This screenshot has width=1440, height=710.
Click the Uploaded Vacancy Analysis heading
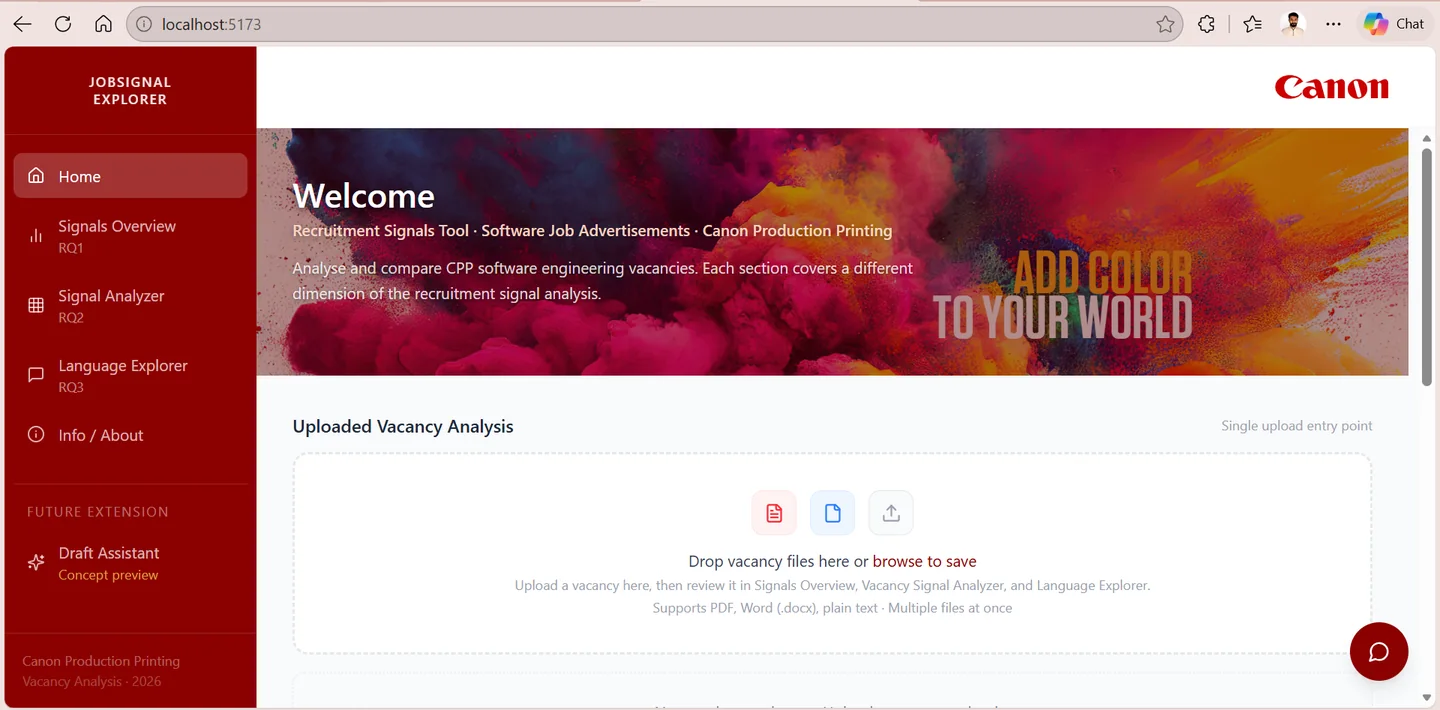pyautogui.click(x=403, y=426)
